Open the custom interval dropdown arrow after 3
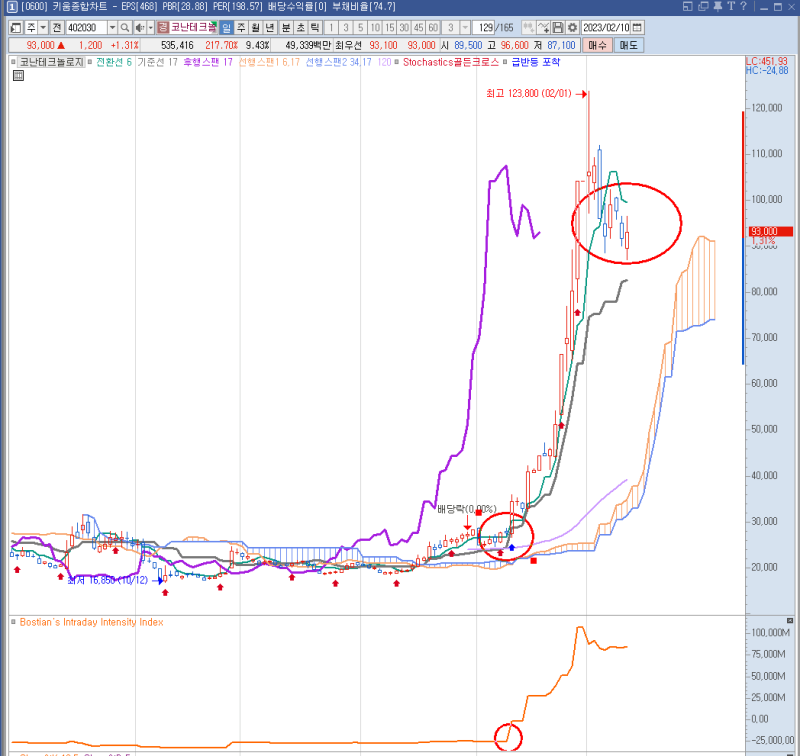800x756 pixels. coord(465,28)
